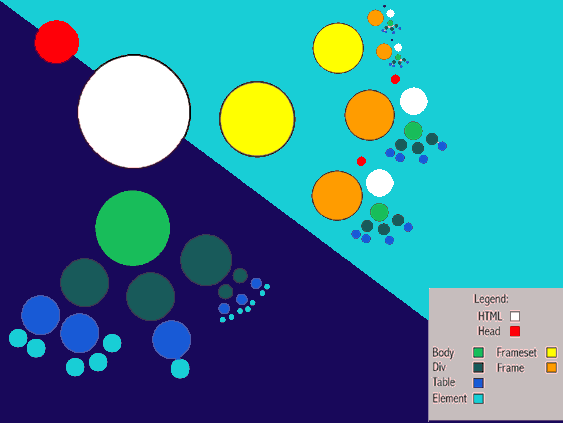Click the Element label in legend
This screenshot has width=563, height=423.
pos(450,398)
